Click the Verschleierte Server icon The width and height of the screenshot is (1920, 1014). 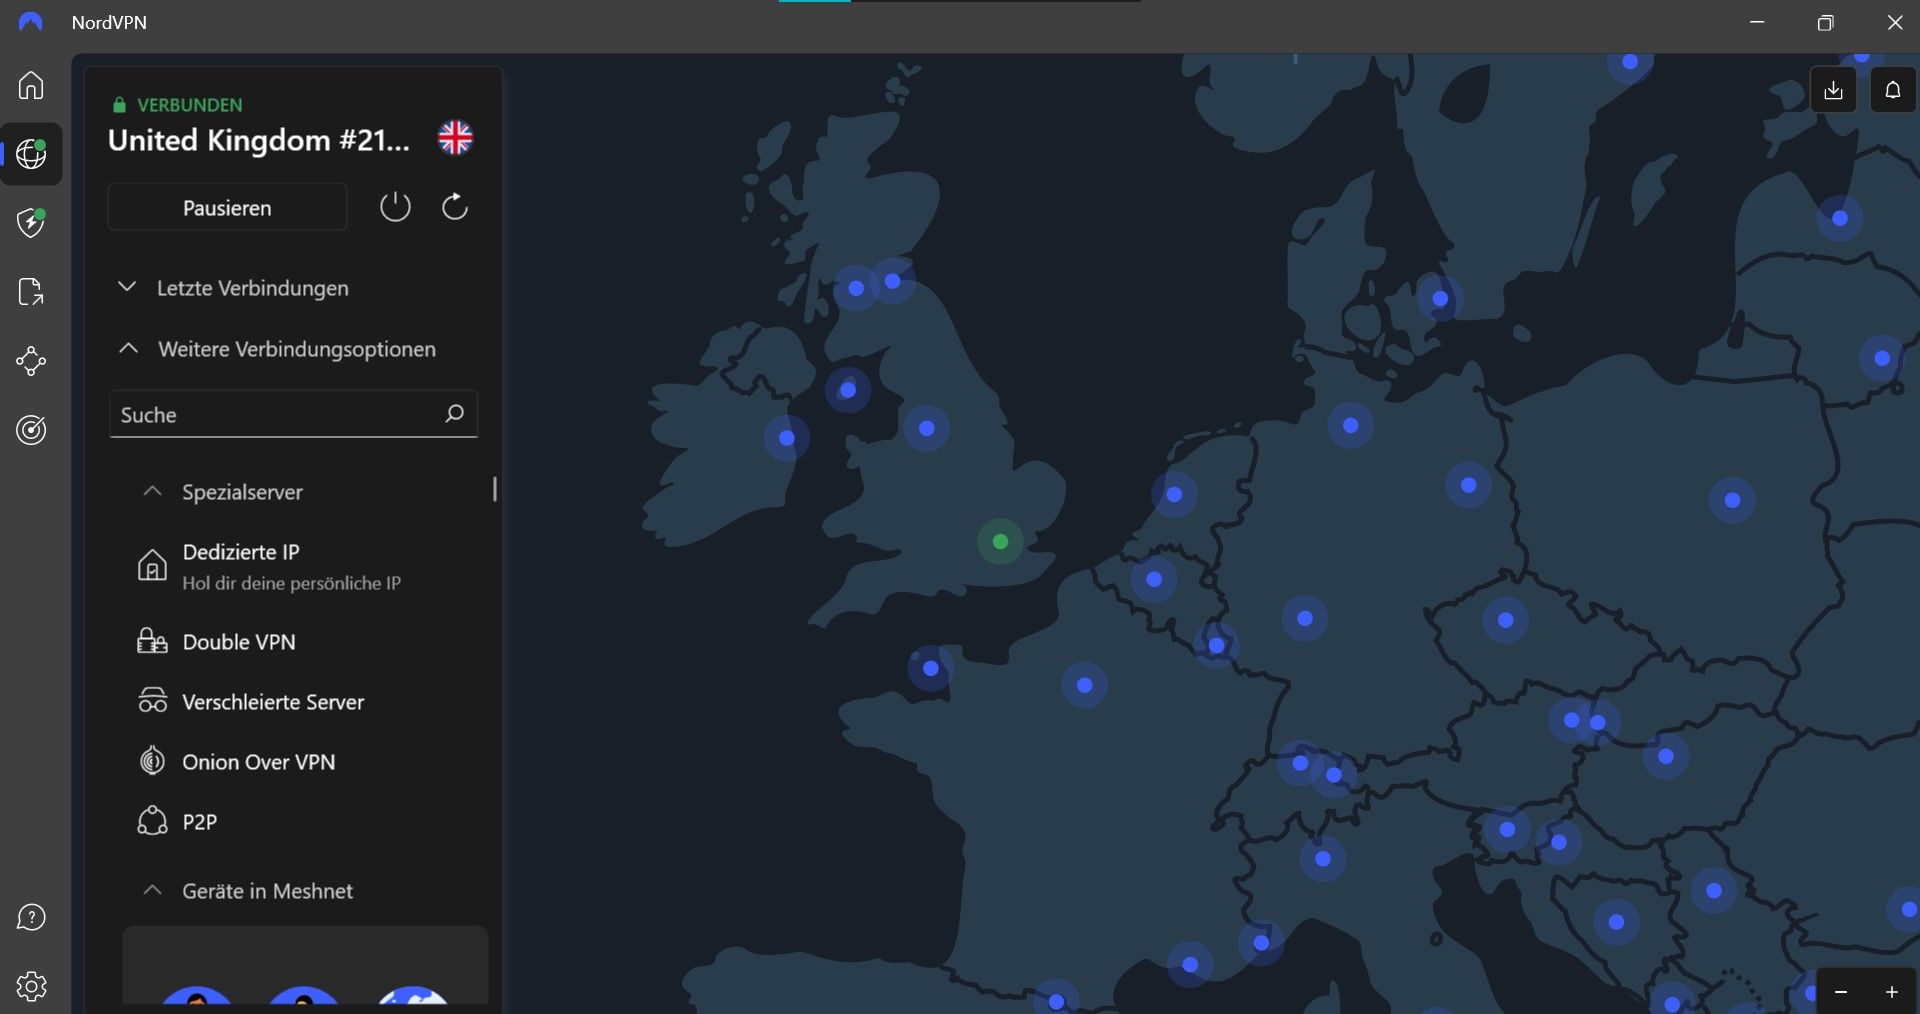(152, 701)
